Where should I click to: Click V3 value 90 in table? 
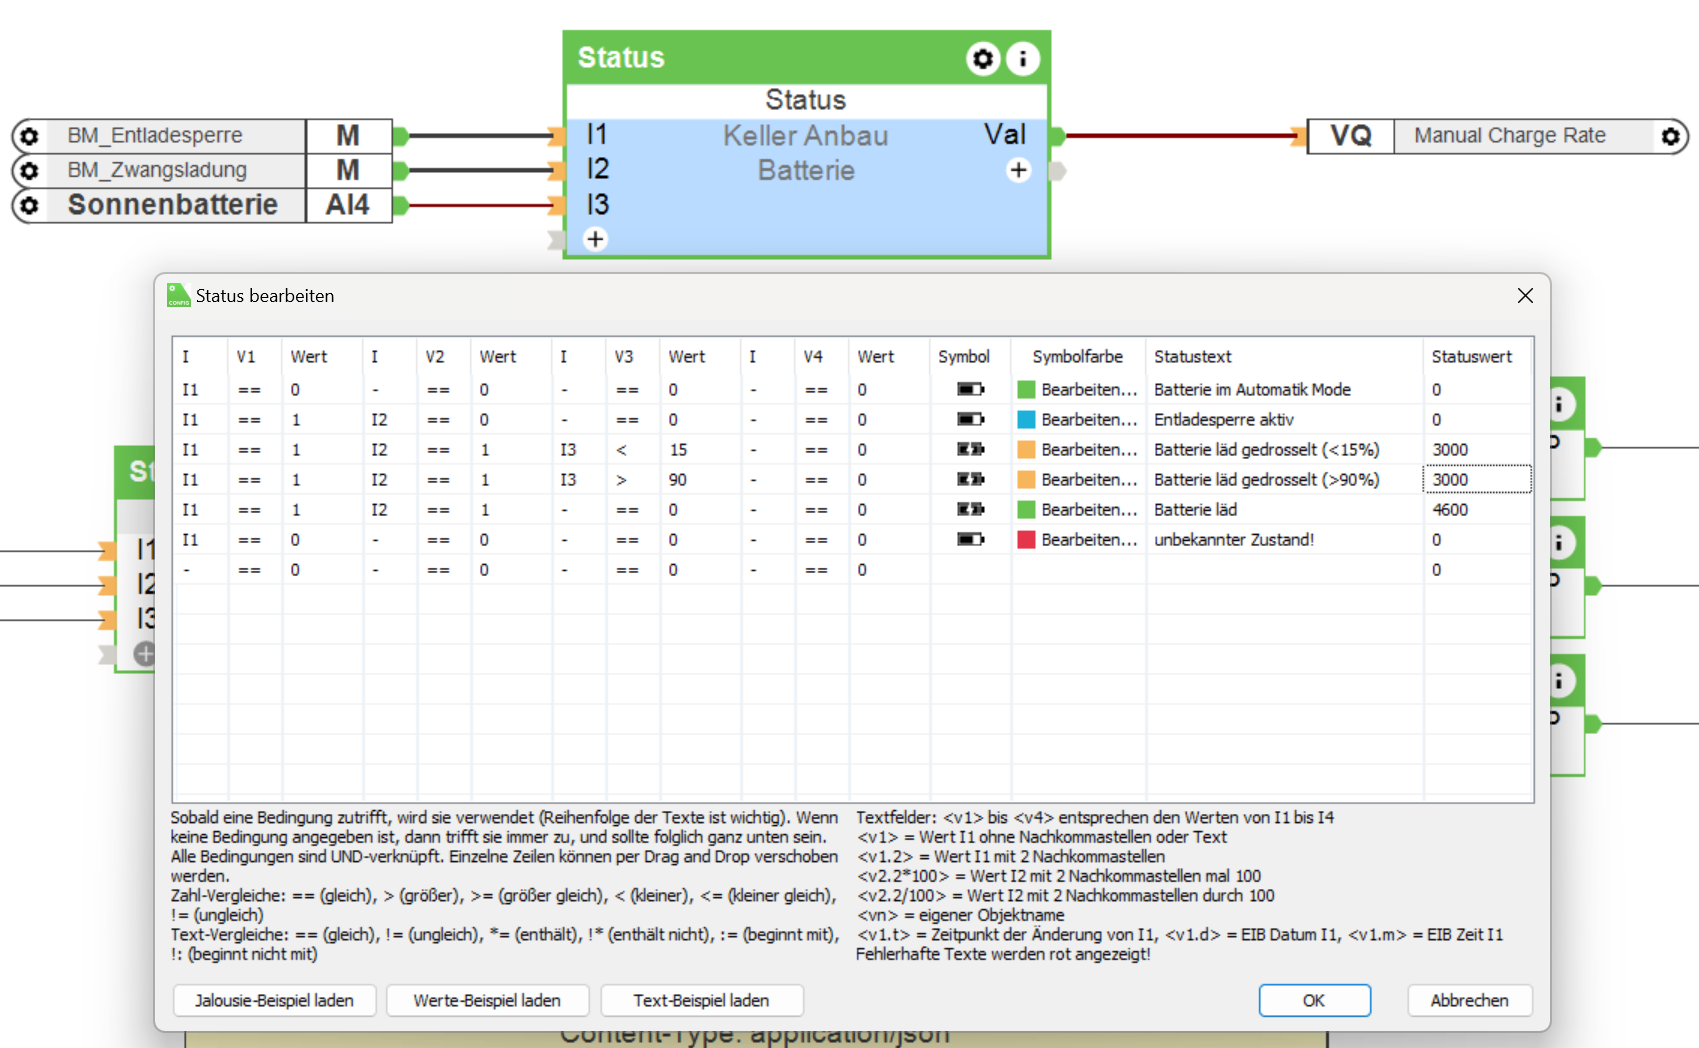678,480
